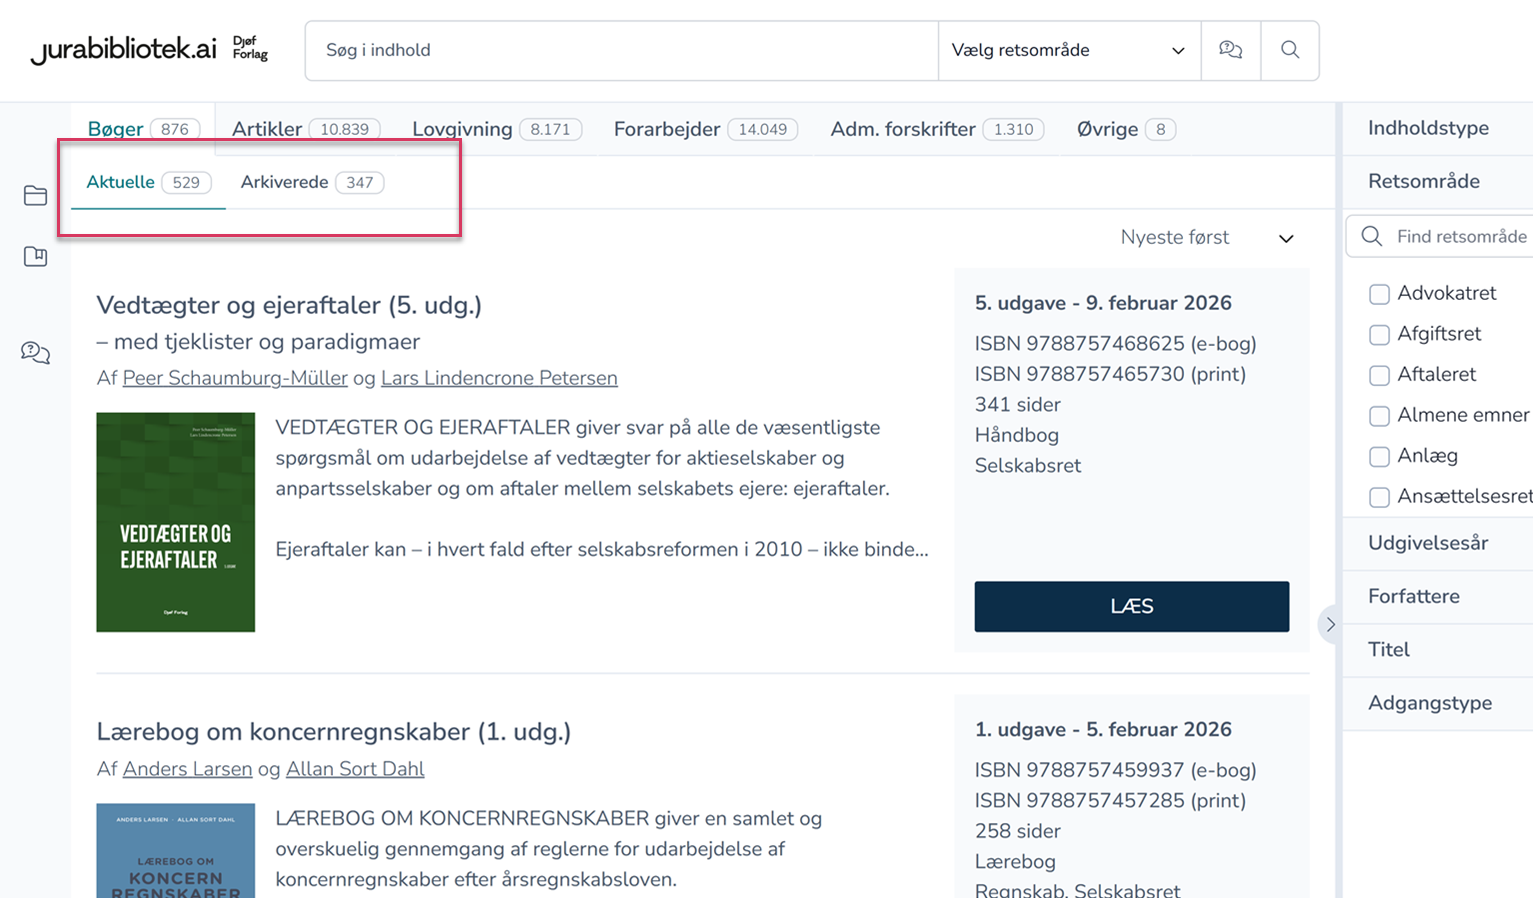The width and height of the screenshot is (1533, 898).
Task: Open the Vælg retsområde dropdown
Action: pos(1068,50)
